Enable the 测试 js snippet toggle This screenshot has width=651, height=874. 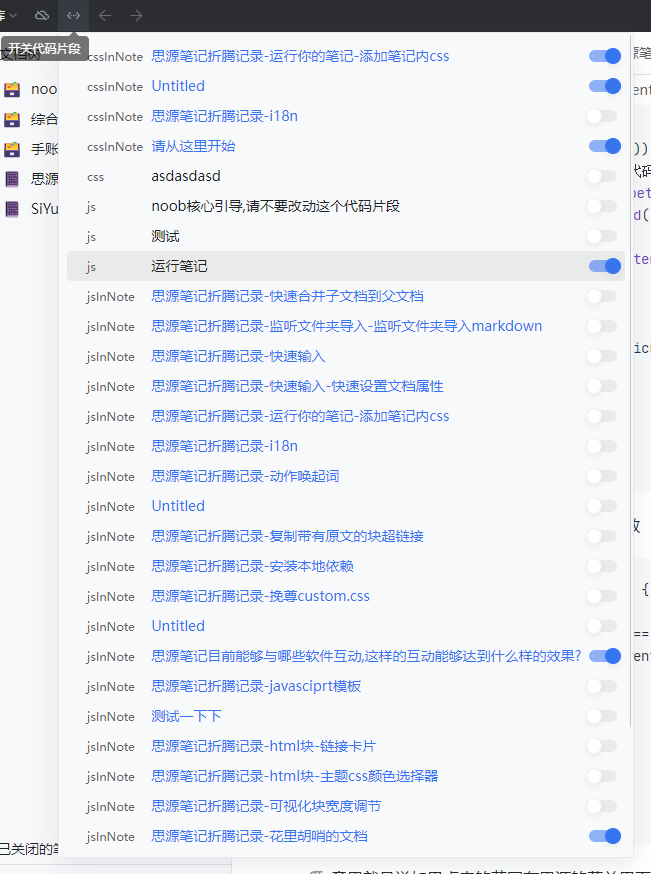[x=602, y=236]
